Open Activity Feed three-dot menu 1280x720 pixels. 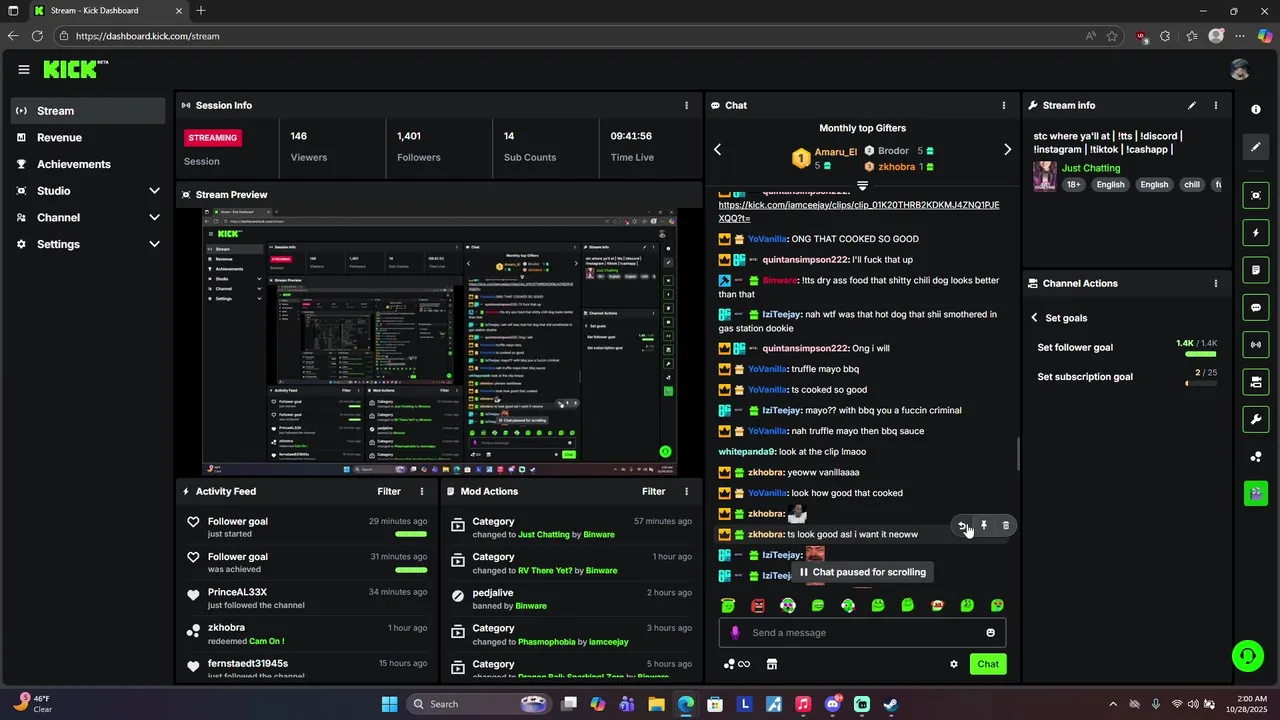pos(422,491)
